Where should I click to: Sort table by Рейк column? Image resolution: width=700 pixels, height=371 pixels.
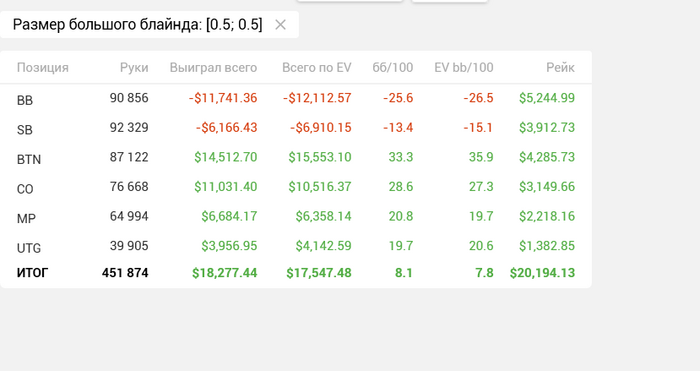(x=560, y=67)
